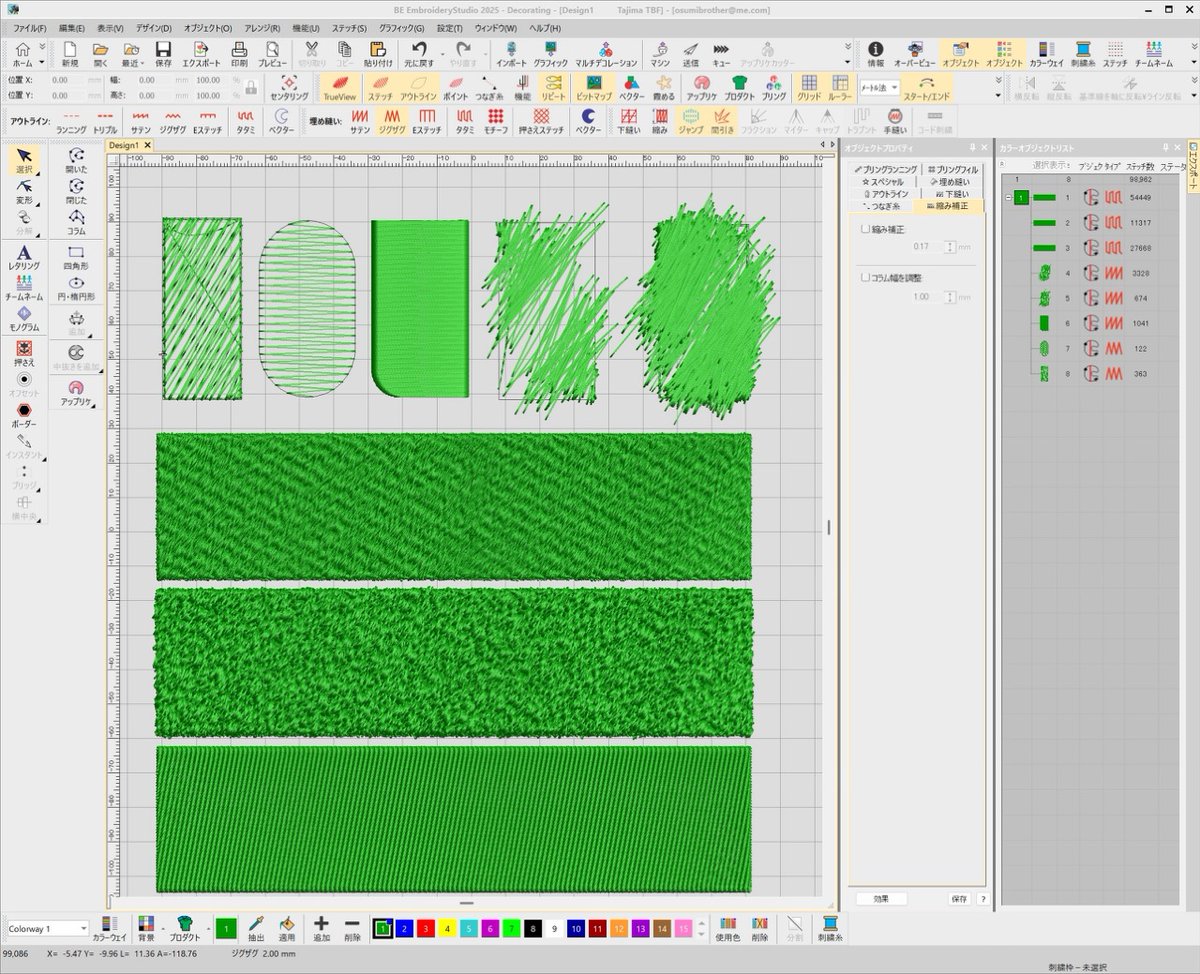Click センタリング (Centering) icon

click(x=288, y=89)
